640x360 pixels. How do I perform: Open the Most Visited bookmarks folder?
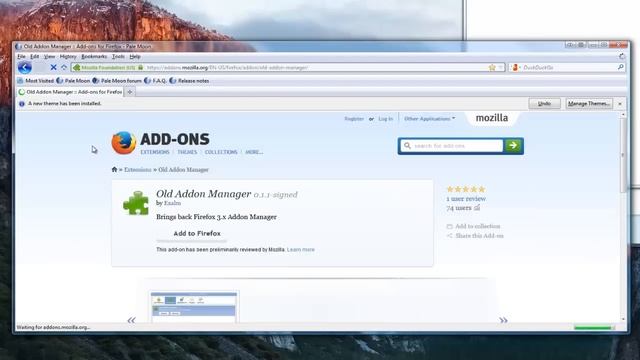pos(36,81)
